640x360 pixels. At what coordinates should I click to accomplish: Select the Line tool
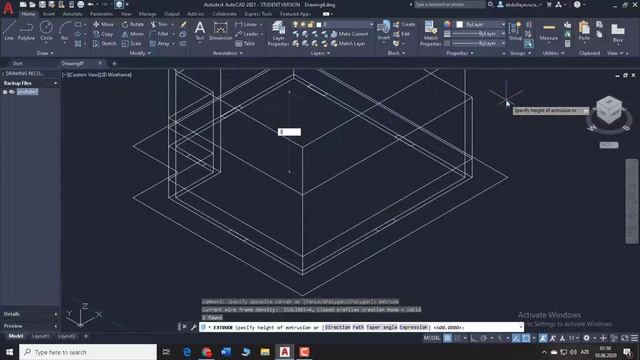9,31
